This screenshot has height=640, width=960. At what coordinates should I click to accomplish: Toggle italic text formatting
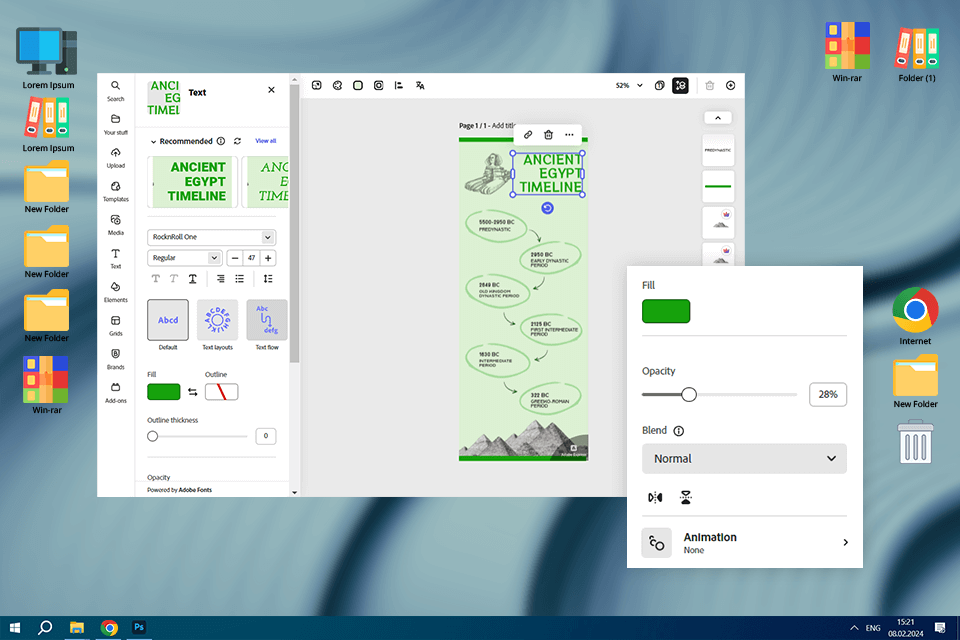(x=174, y=279)
